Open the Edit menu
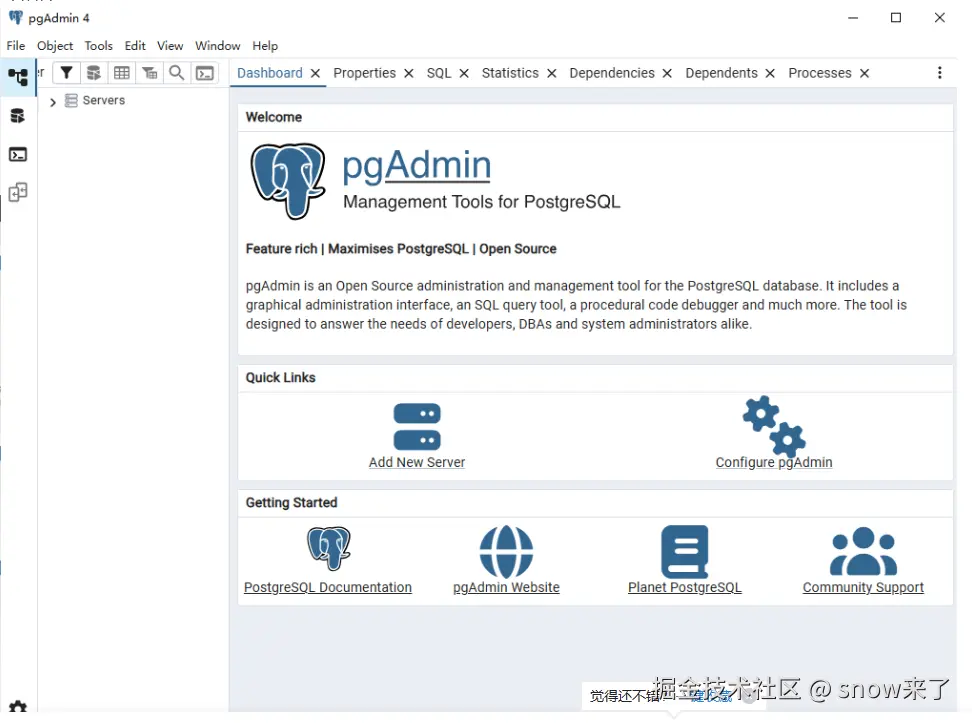Viewport: 972px width, 723px height. [x=135, y=46]
